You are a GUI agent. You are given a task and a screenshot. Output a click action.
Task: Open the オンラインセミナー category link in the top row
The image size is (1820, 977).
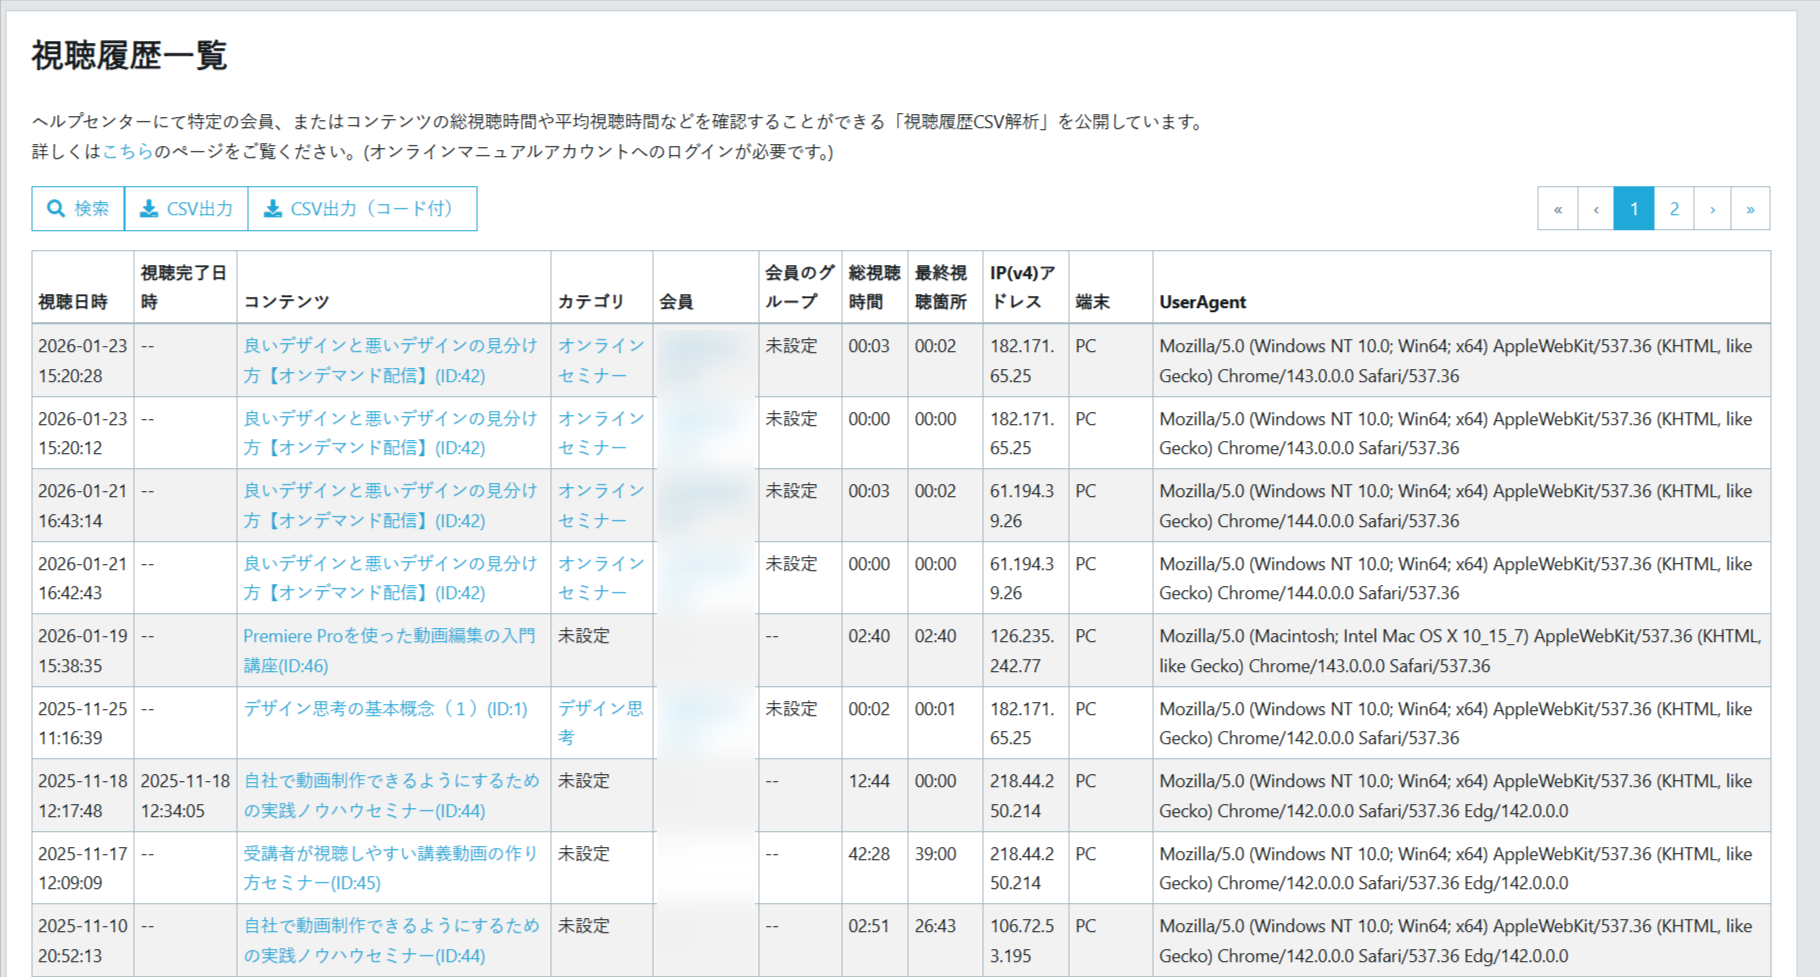click(601, 360)
